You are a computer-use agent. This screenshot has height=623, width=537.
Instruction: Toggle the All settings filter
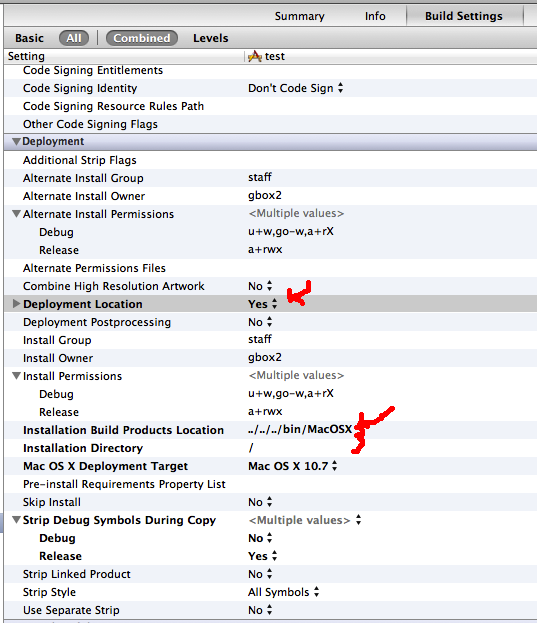pyautogui.click(x=74, y=38)
